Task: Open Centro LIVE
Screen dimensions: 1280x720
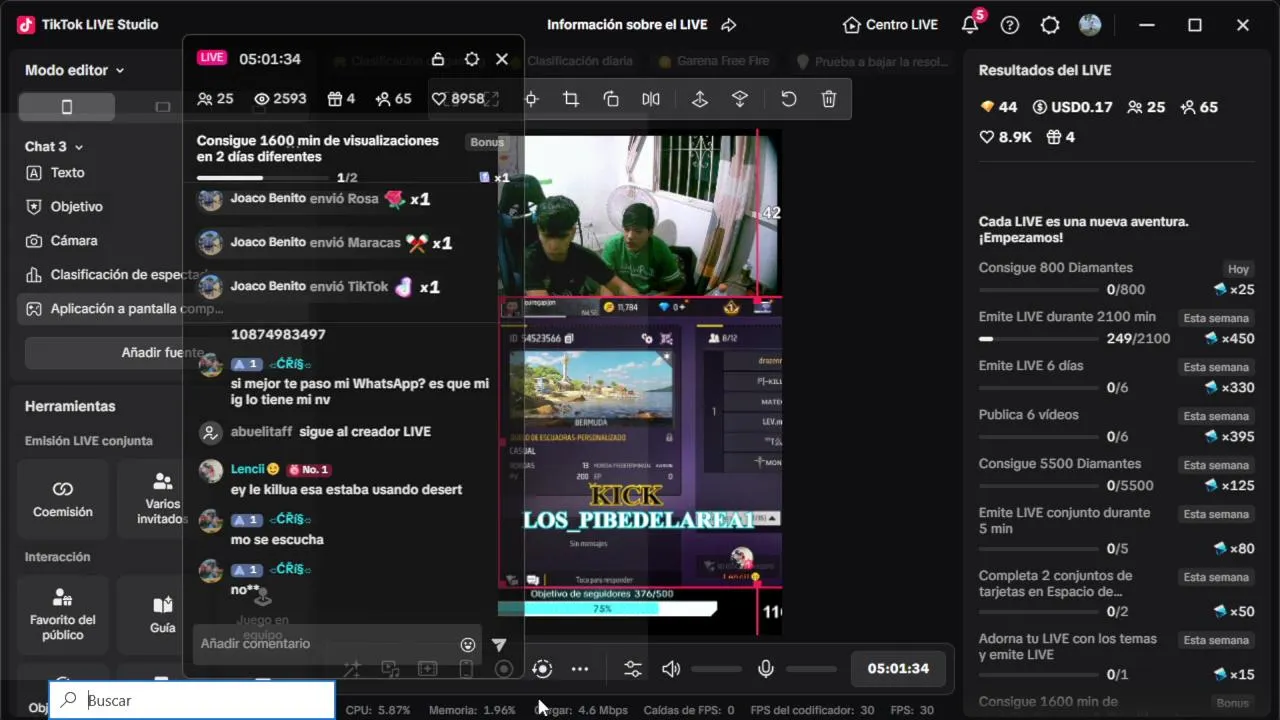Action: point(890,25)
